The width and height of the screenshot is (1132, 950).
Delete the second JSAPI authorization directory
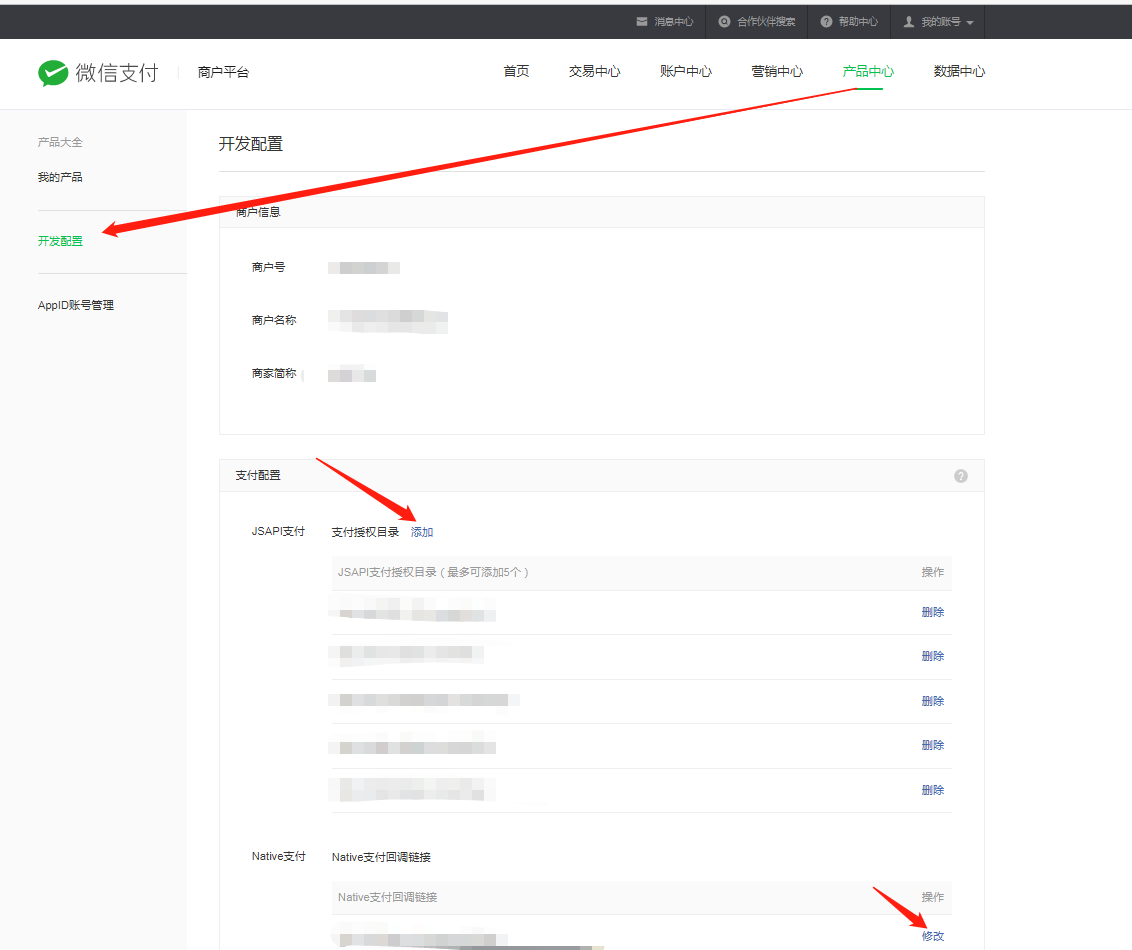[933, 656]
